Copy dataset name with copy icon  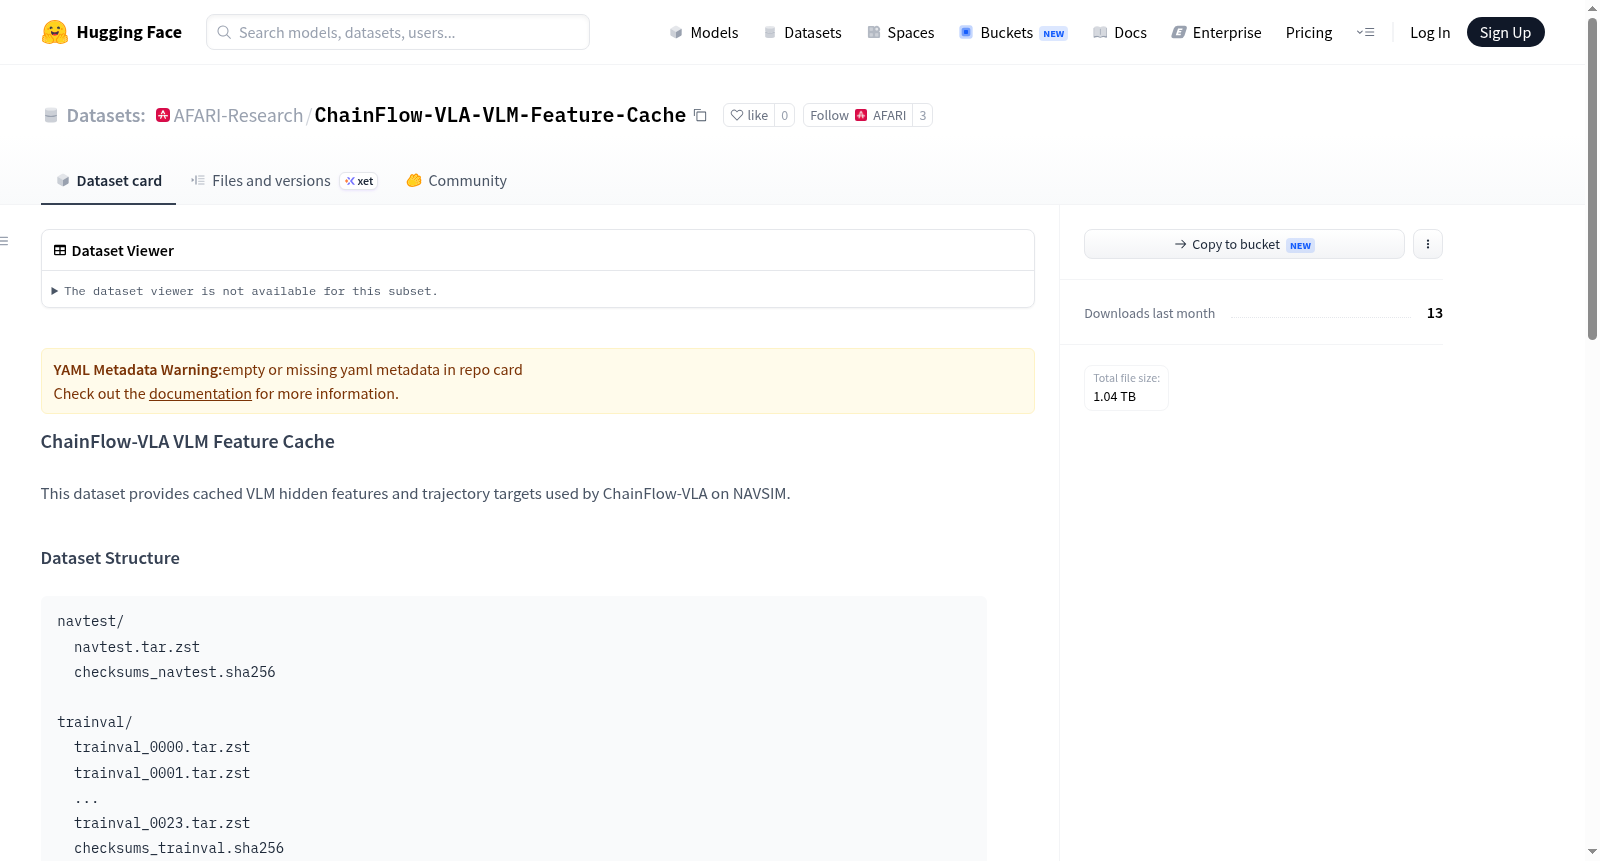(700, 115)
